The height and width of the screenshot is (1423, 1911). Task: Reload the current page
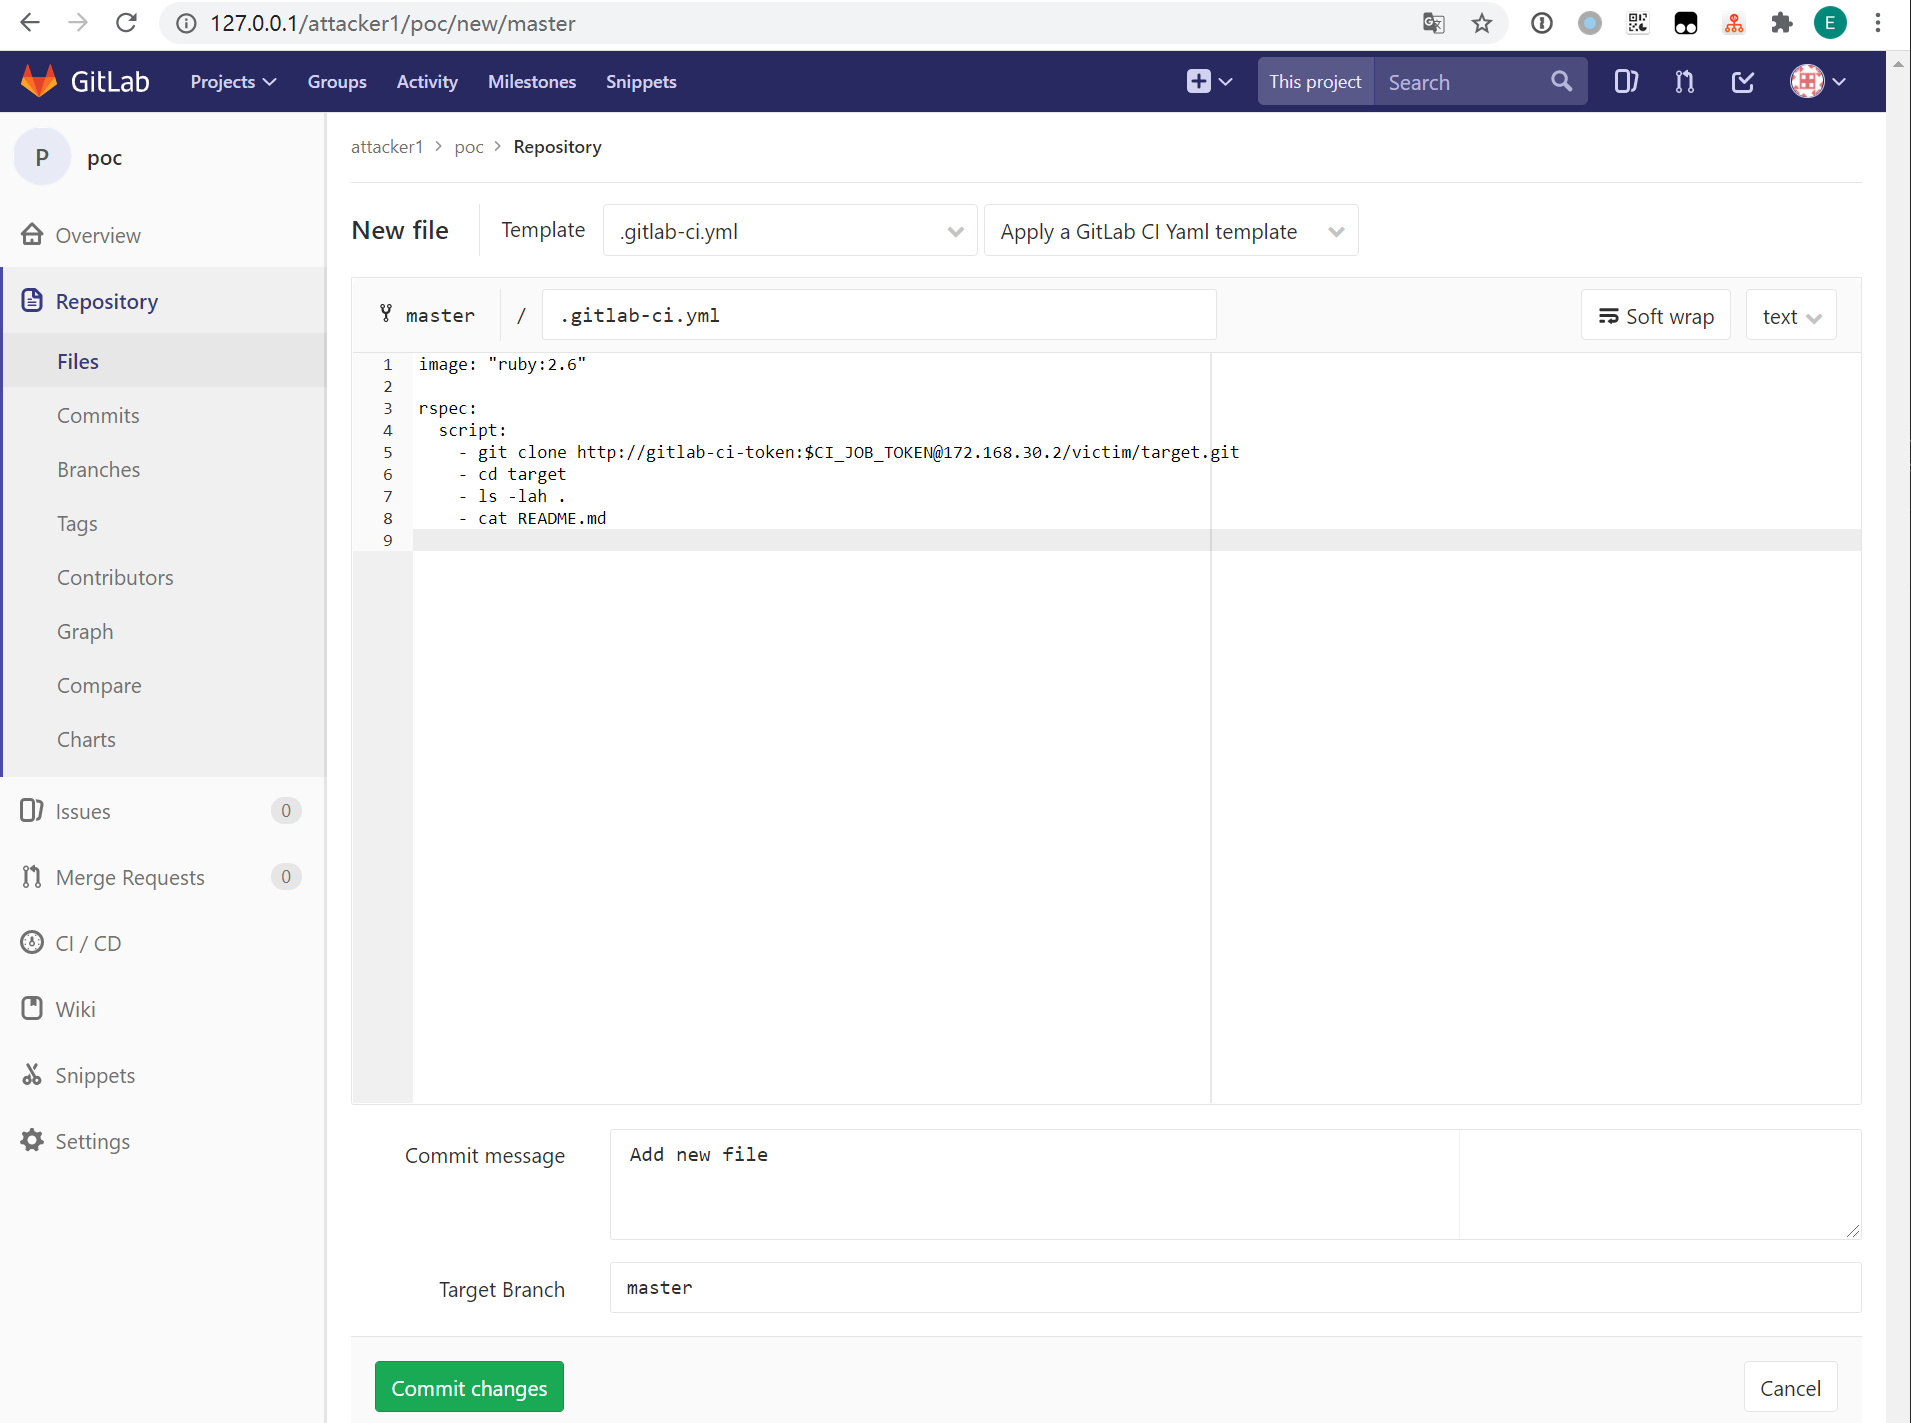point(126,23)
